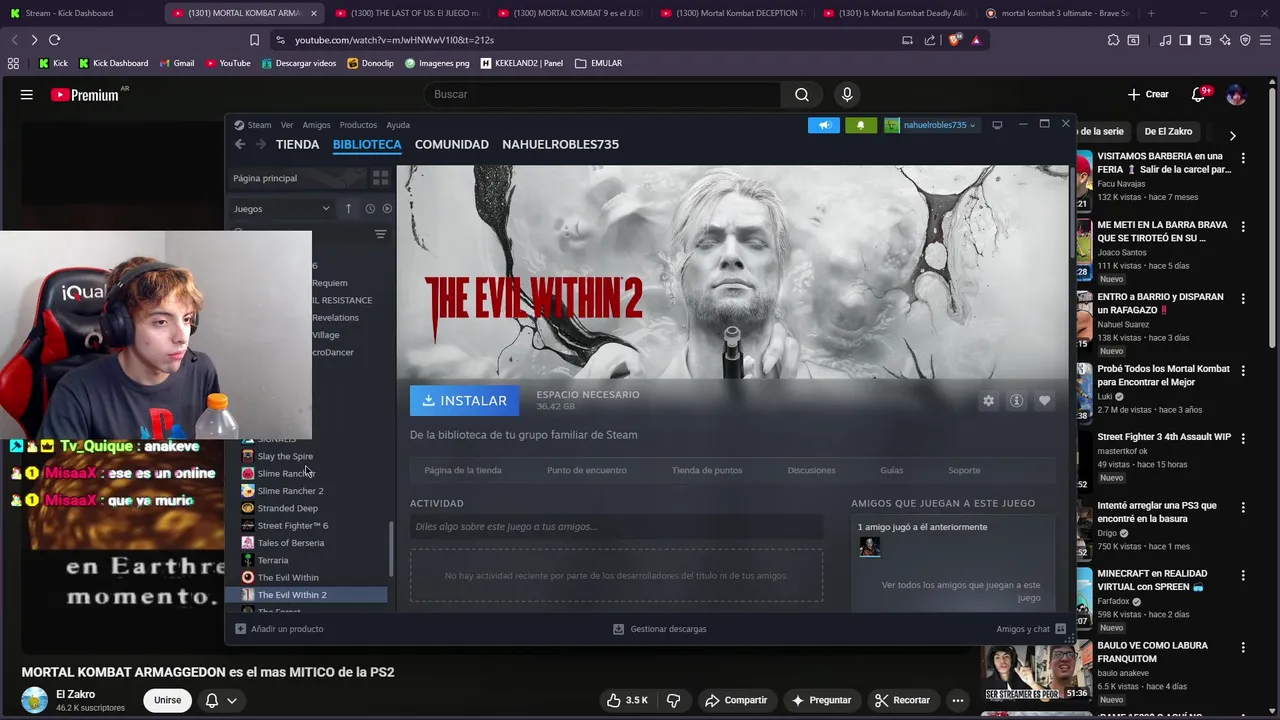1280x720 pixels.
Task: Click Recortar clip button
Action: tap(902, 700)
